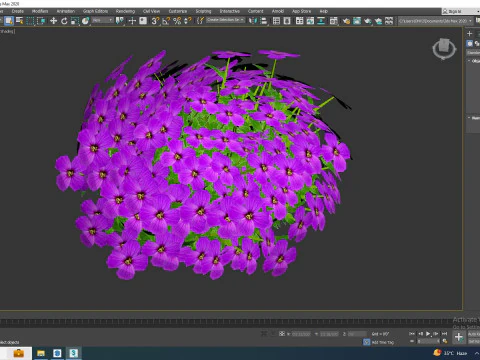480x360 pixels.
Task: Open Edit Named Selection Sets
Action: tap(200, 21)
